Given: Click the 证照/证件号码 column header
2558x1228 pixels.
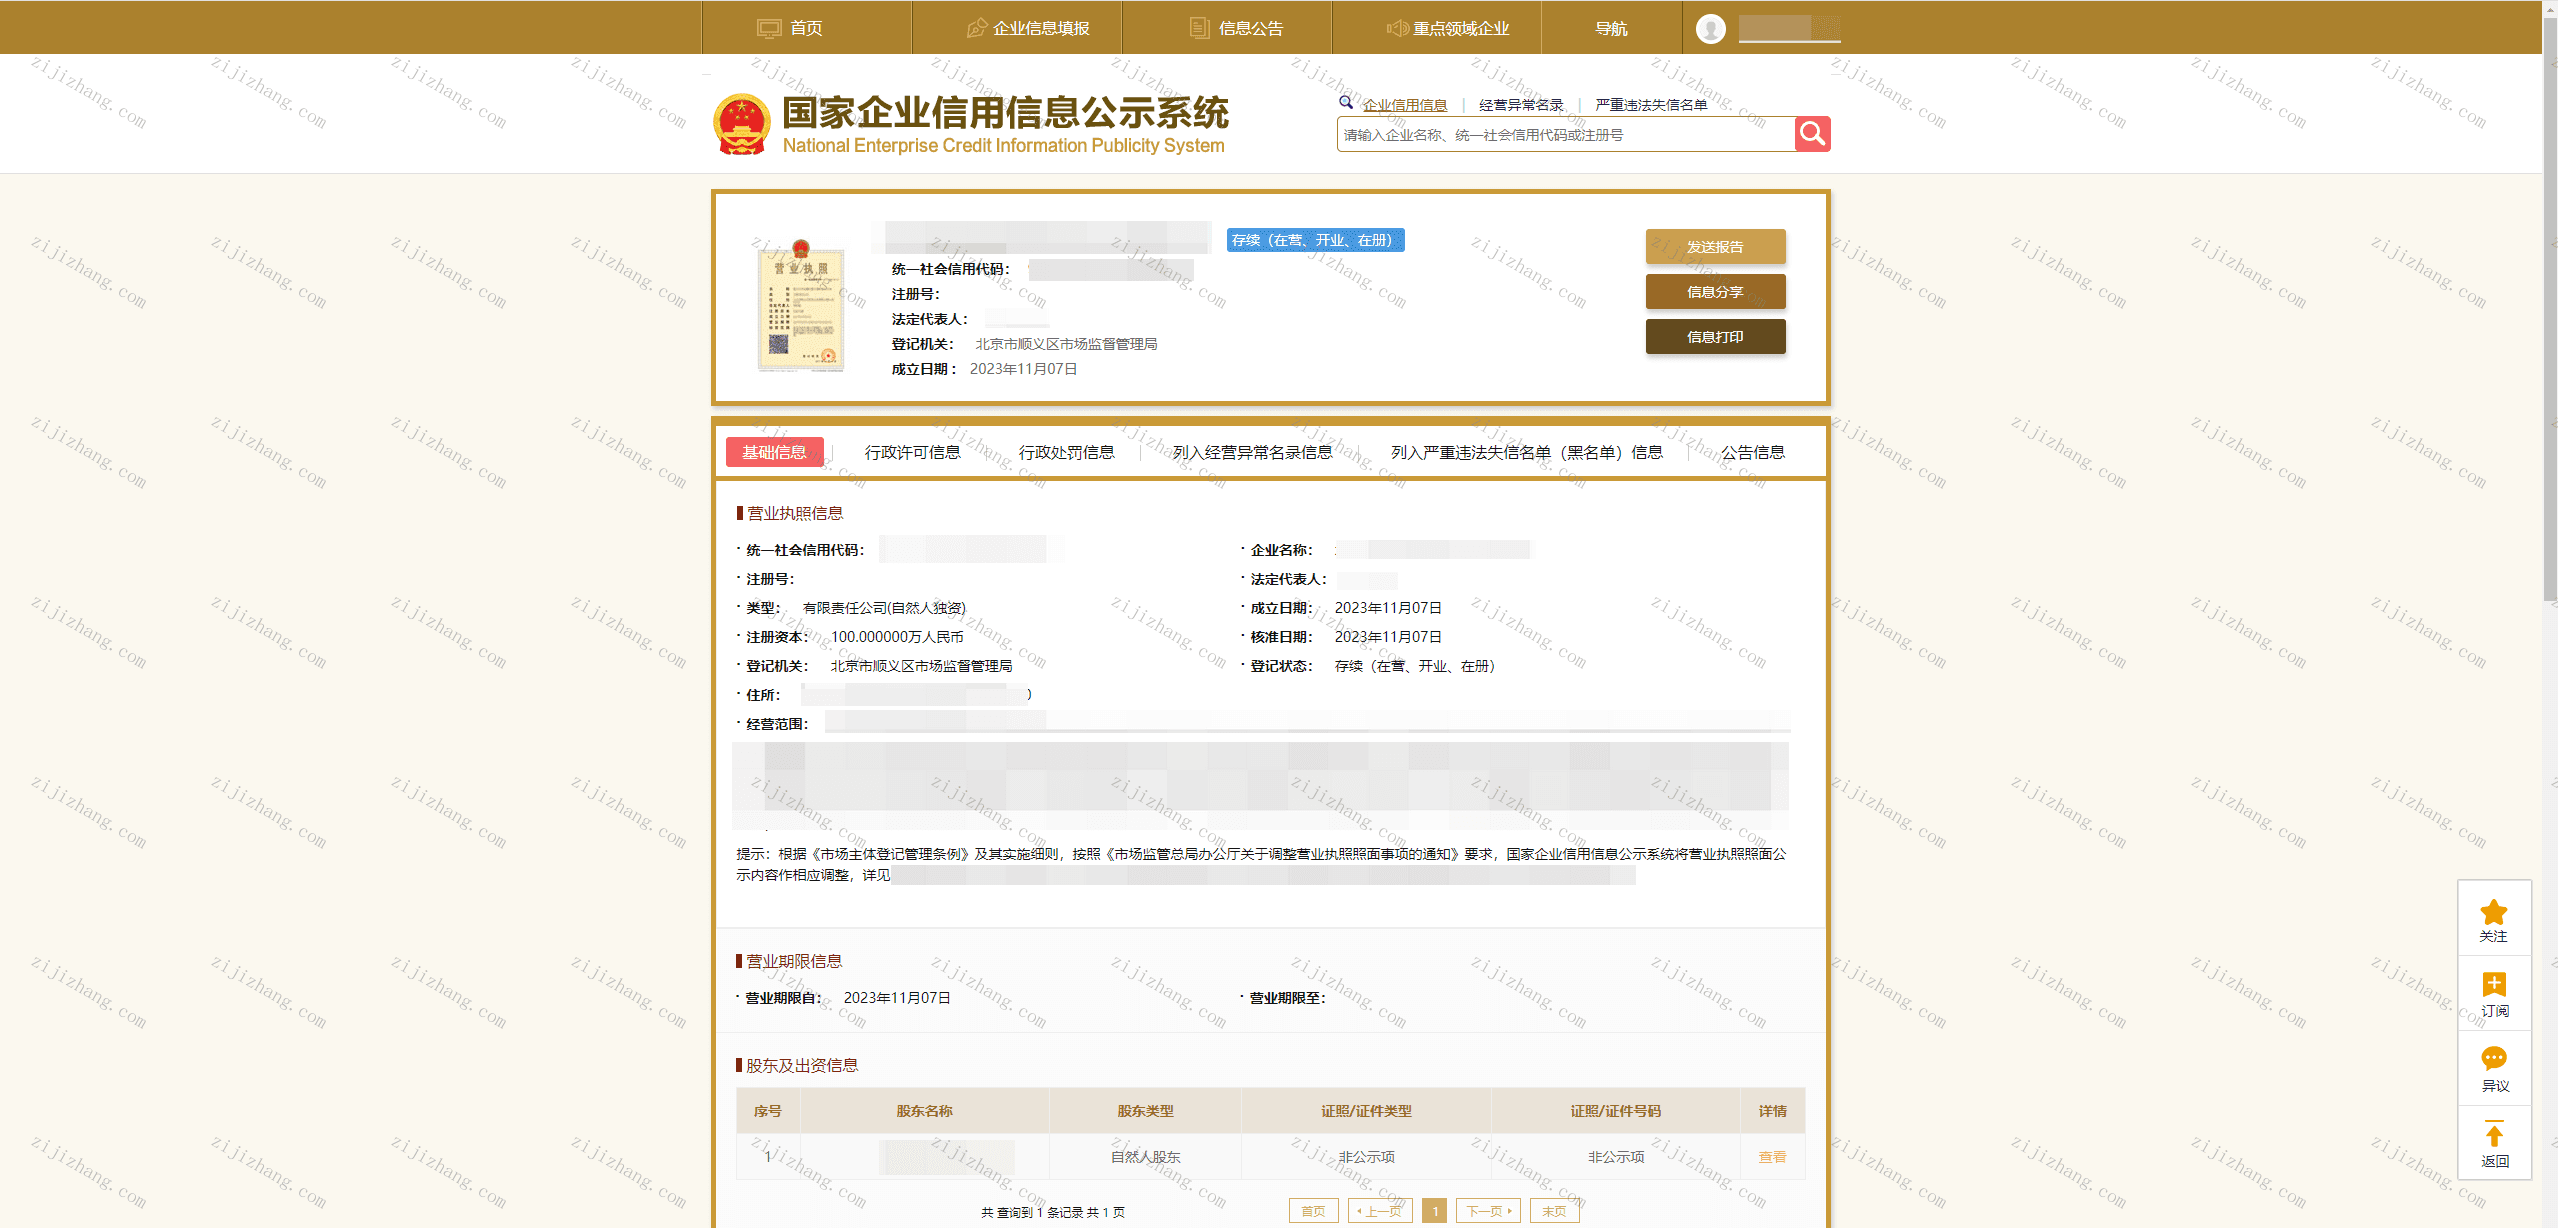Looking at the screenshot, I should pyautogui.click(x=1615, y=1111).
